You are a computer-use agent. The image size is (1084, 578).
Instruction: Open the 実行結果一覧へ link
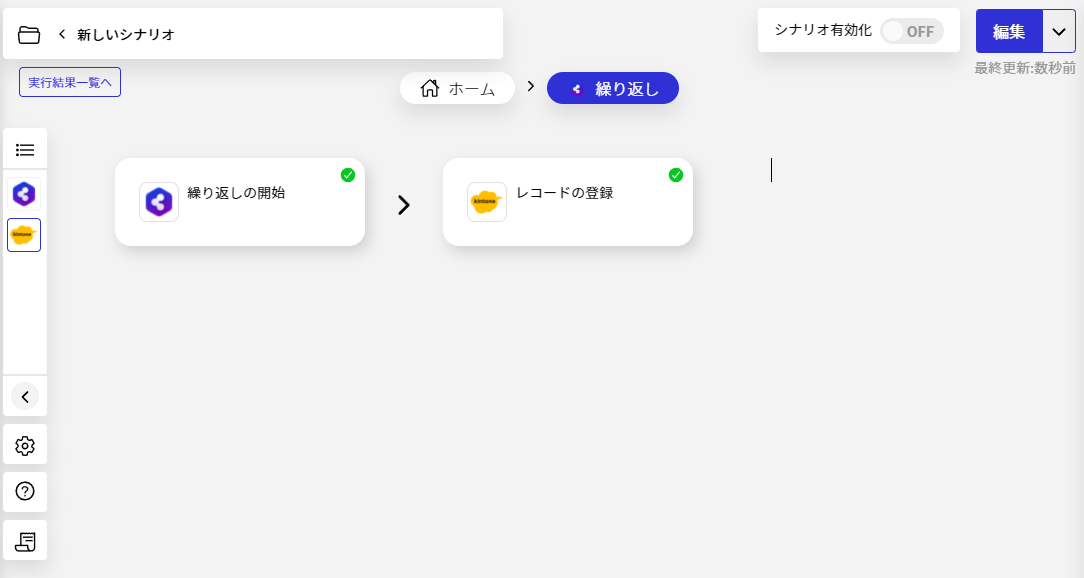[x=70, y=82]
